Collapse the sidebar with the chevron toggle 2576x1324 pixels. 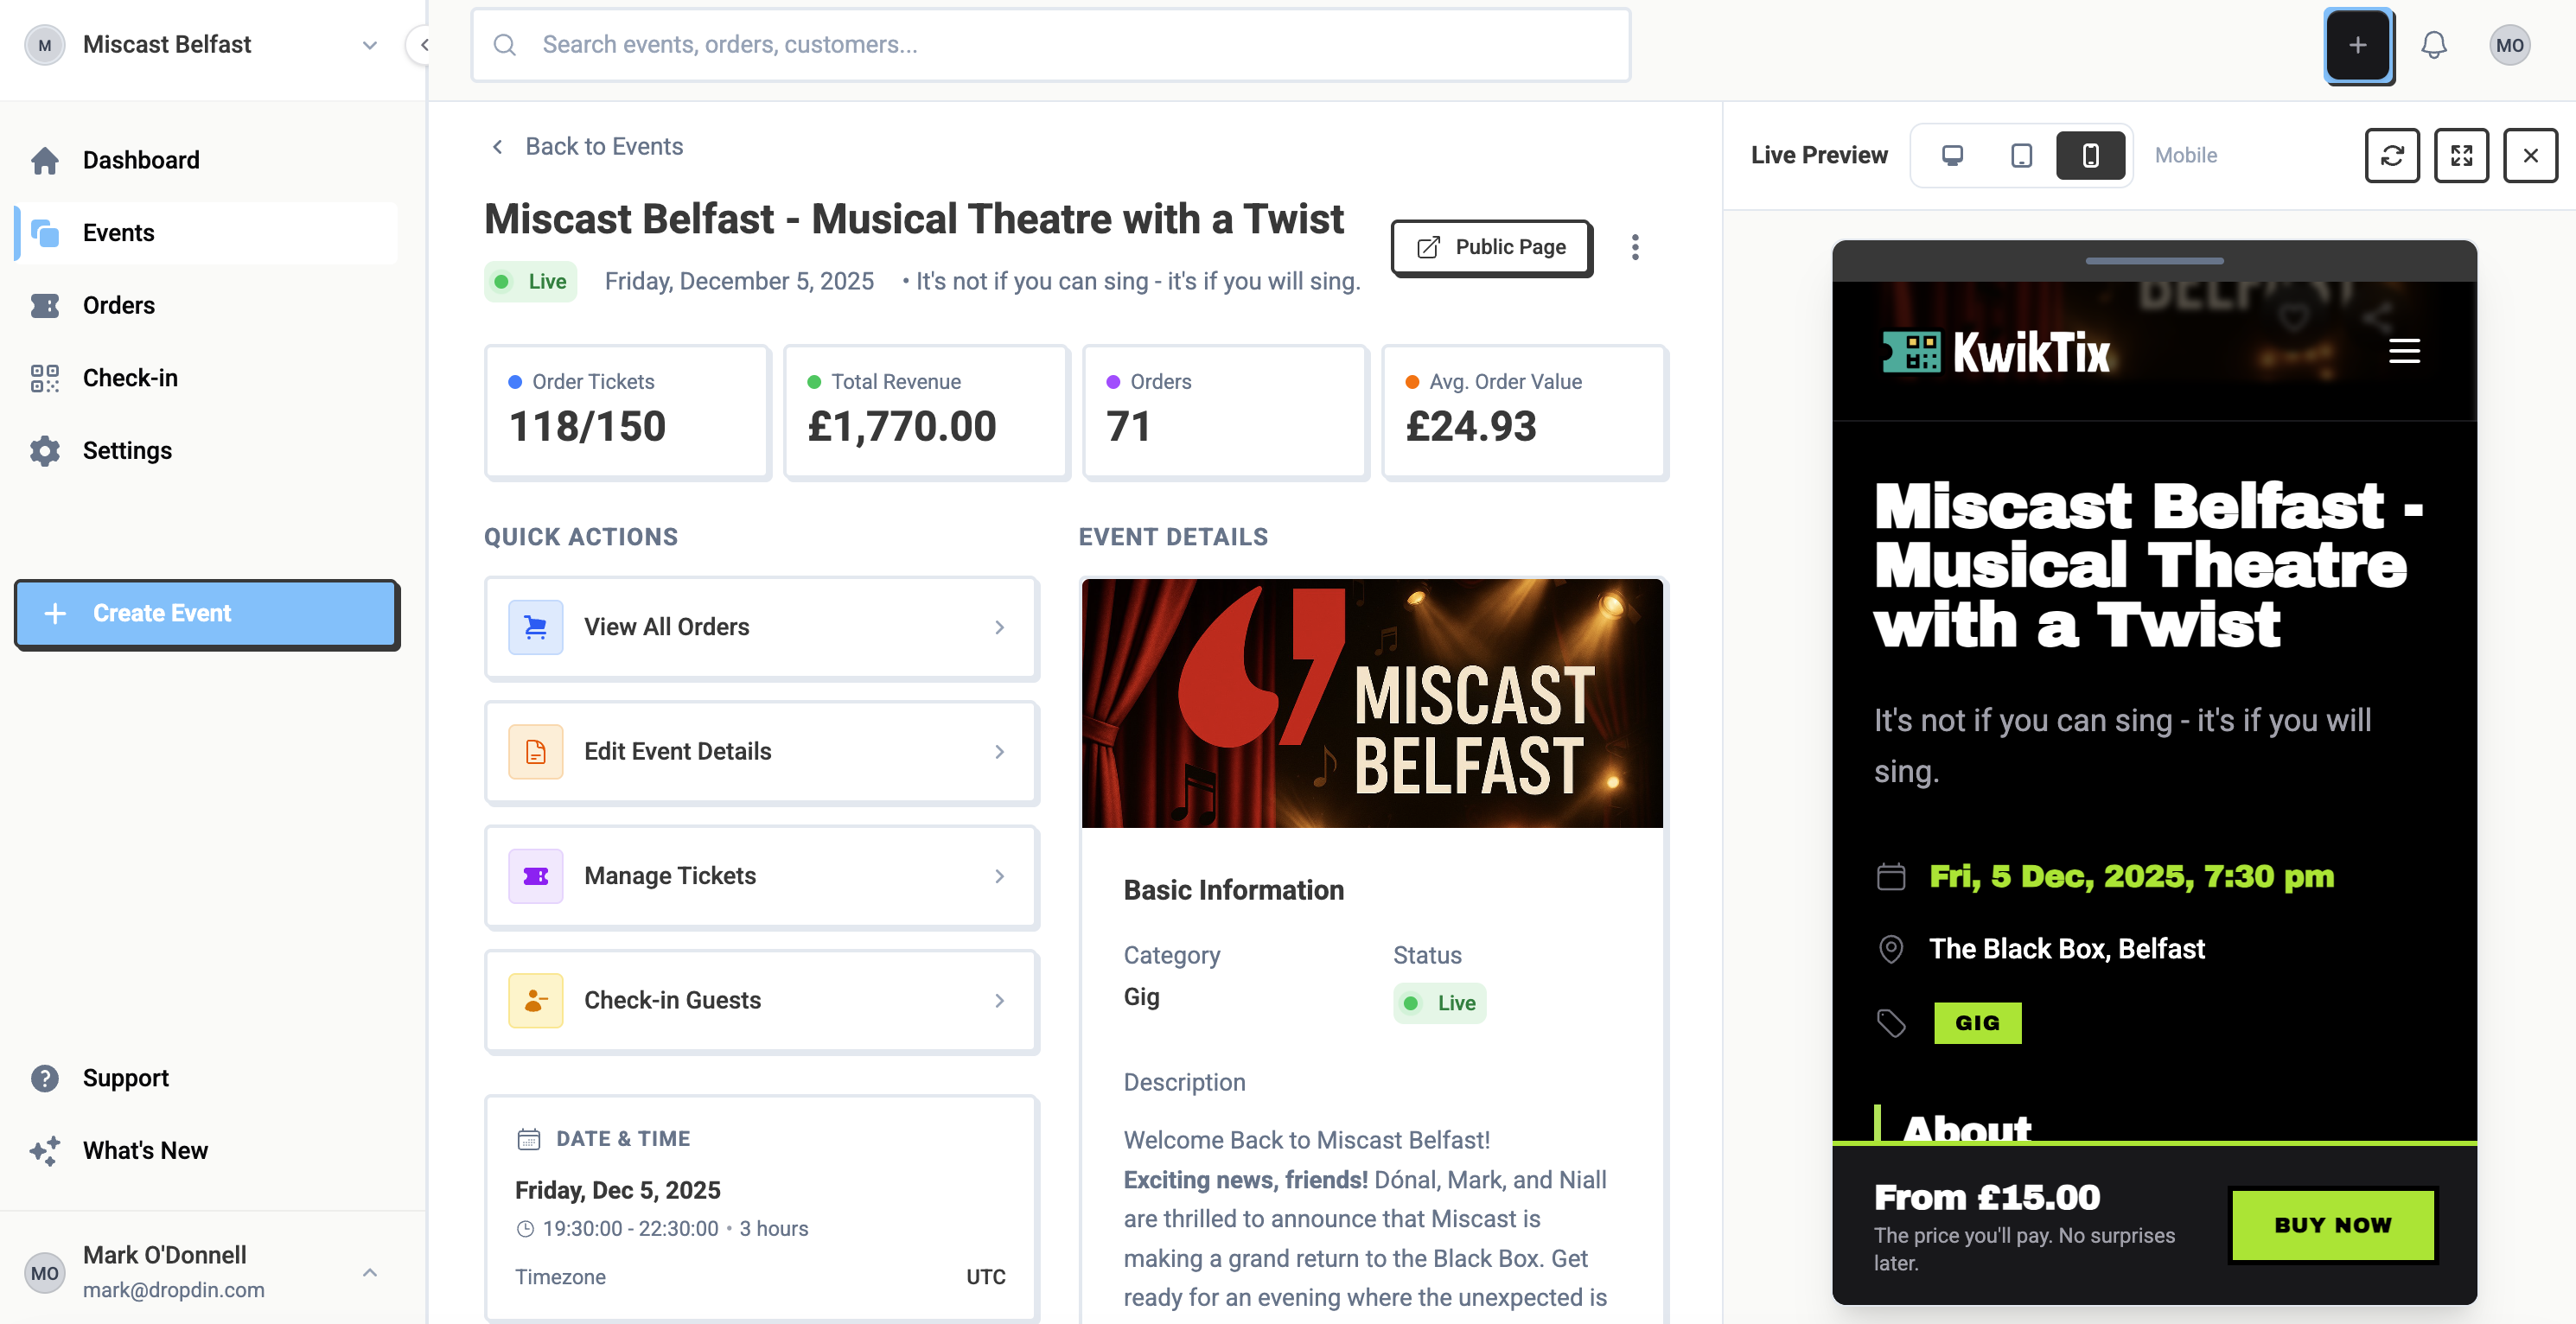(424, 45)
